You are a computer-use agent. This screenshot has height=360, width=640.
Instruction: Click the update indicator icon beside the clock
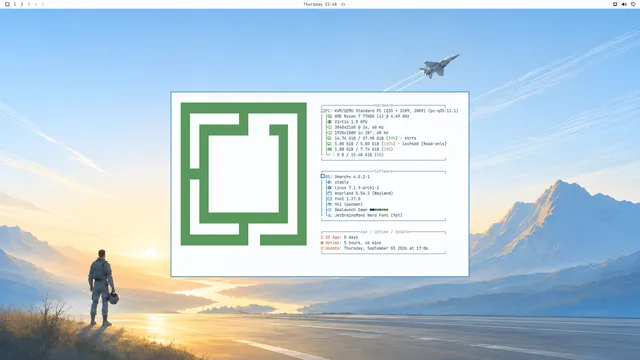(x=343, y=4)
